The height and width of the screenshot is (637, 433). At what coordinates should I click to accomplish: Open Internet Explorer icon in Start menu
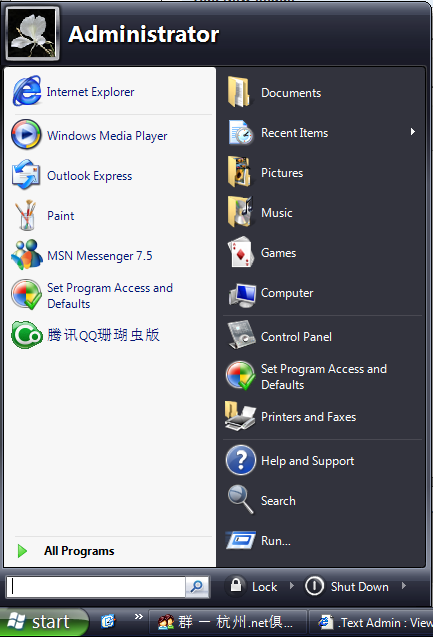click(x=27, y=91)
